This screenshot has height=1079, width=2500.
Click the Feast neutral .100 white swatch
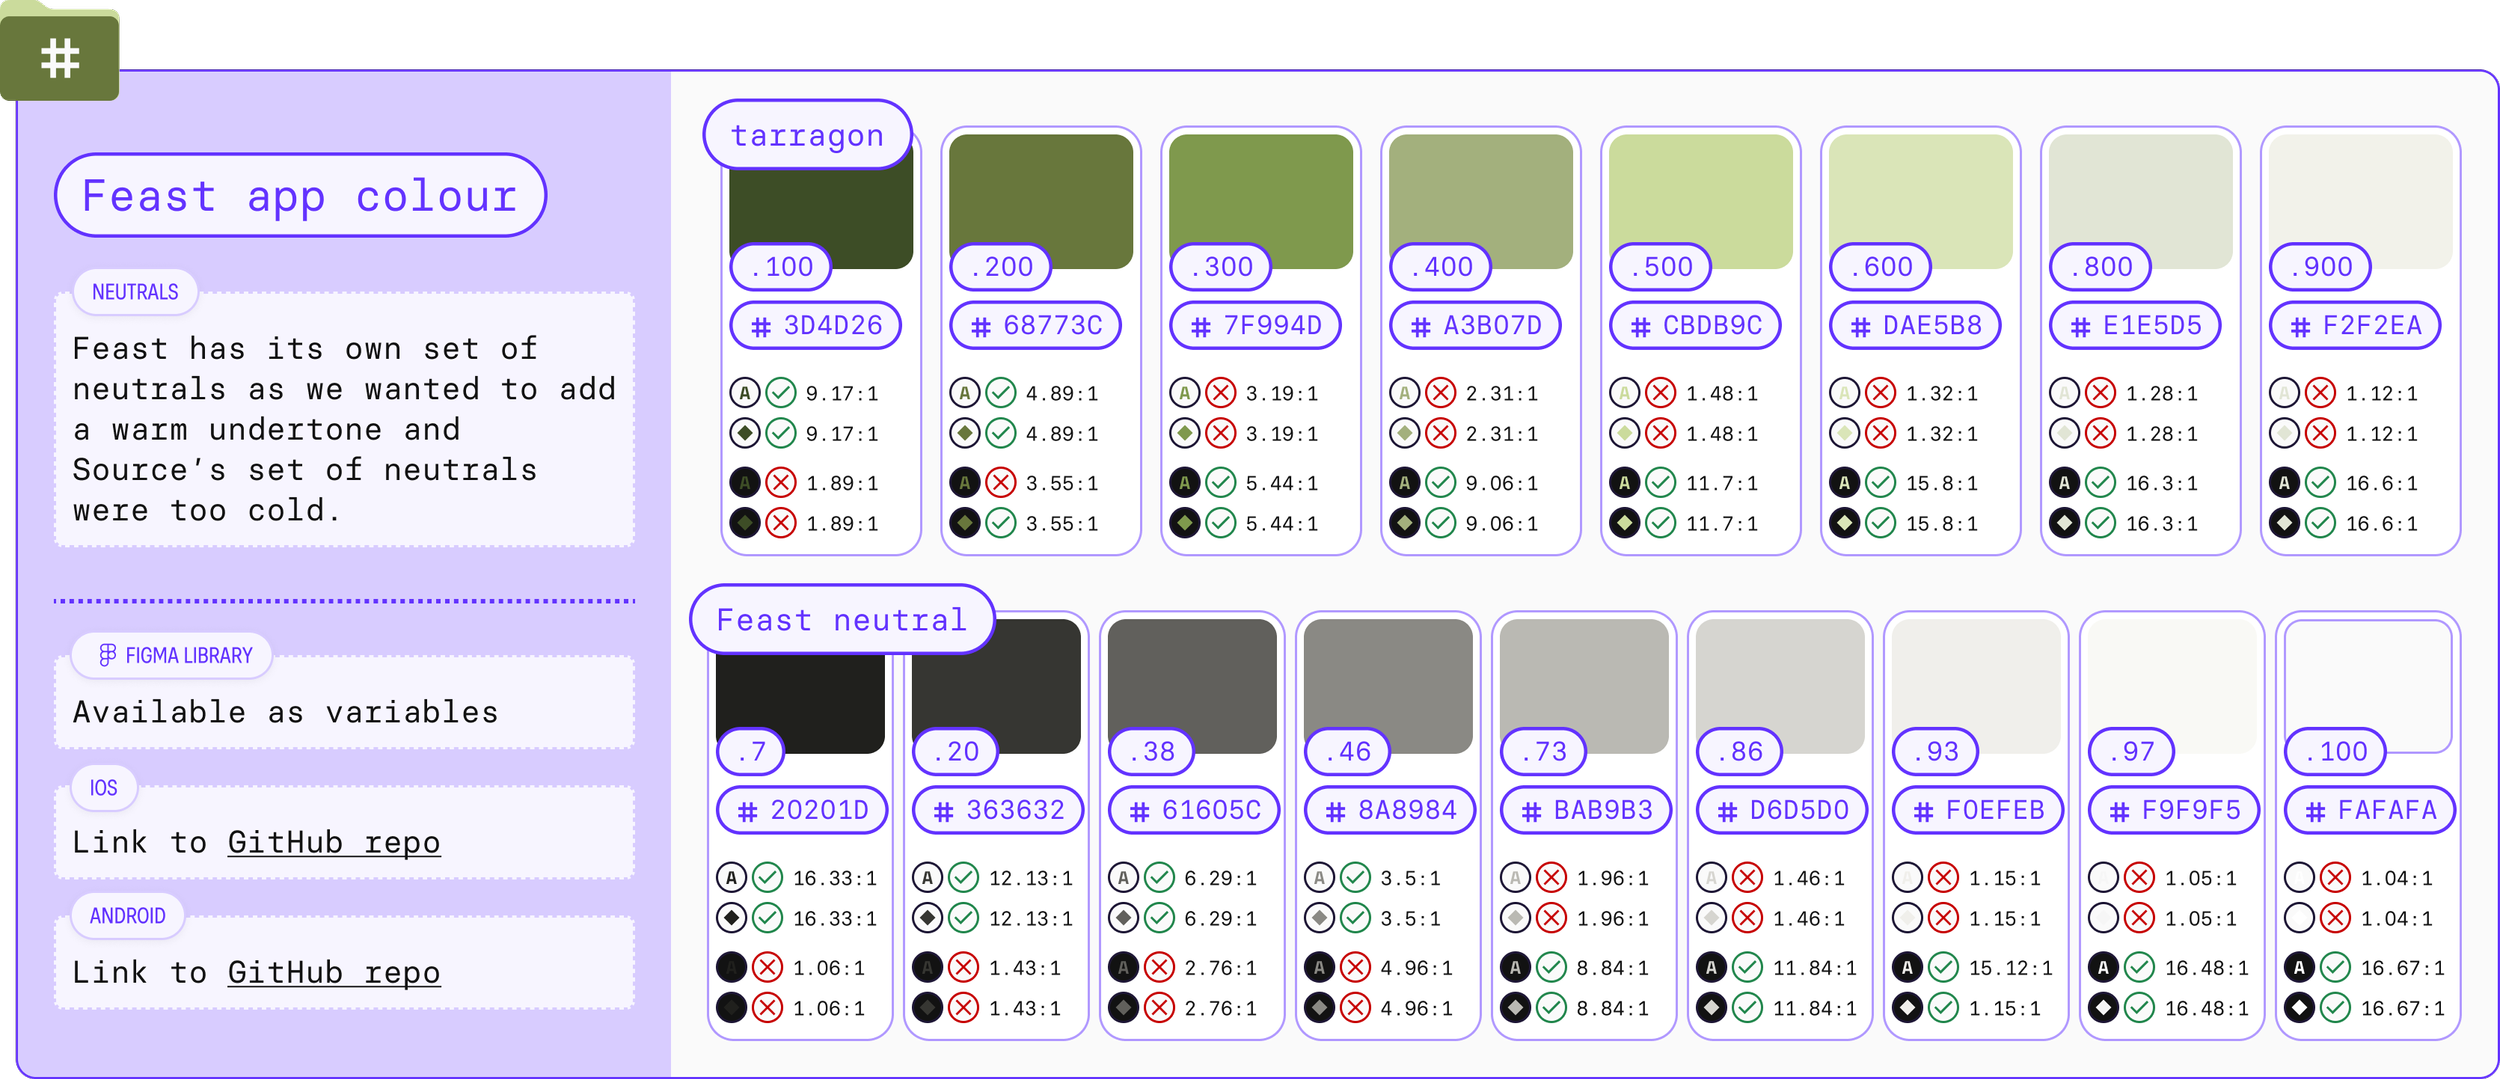coord(2368,686)
